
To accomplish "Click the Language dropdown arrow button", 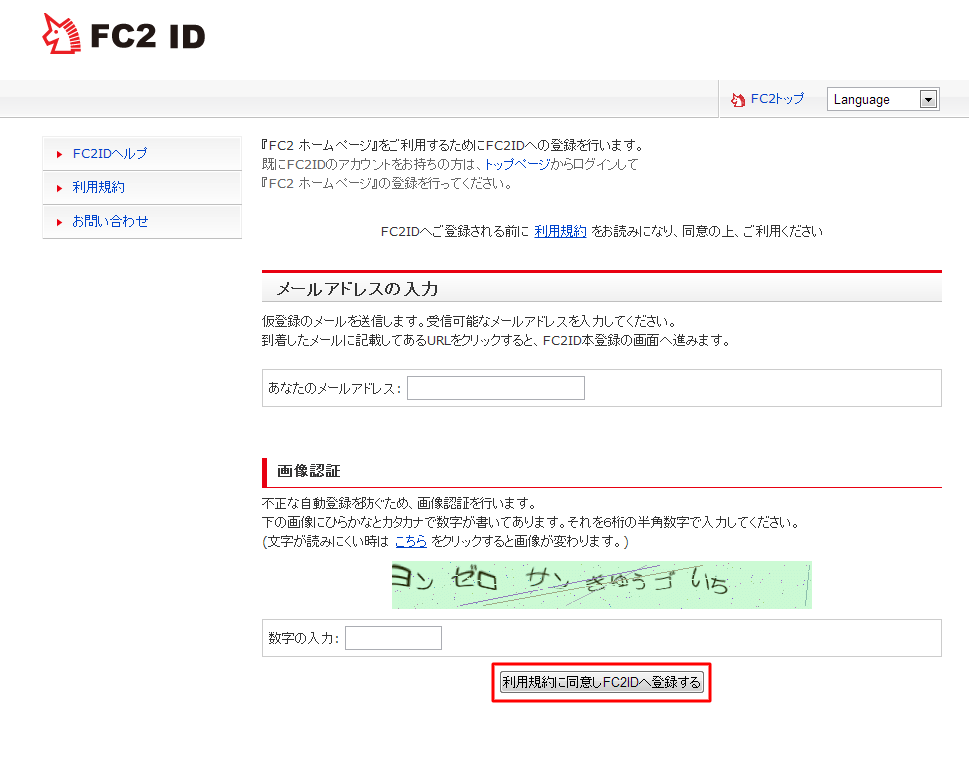I will point(928,99).
